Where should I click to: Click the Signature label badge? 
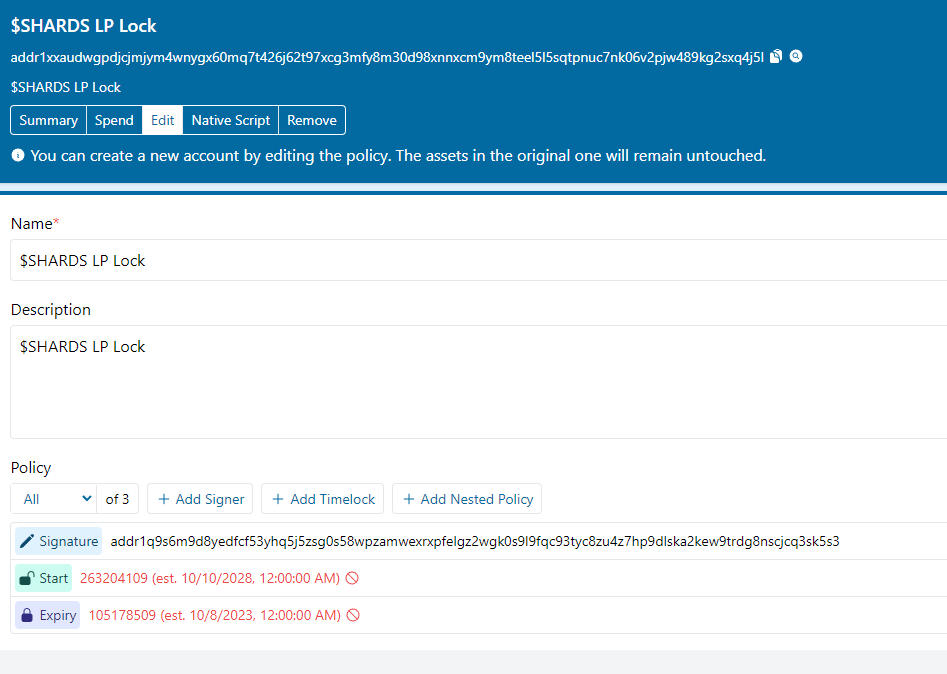(x=59, y=541)
